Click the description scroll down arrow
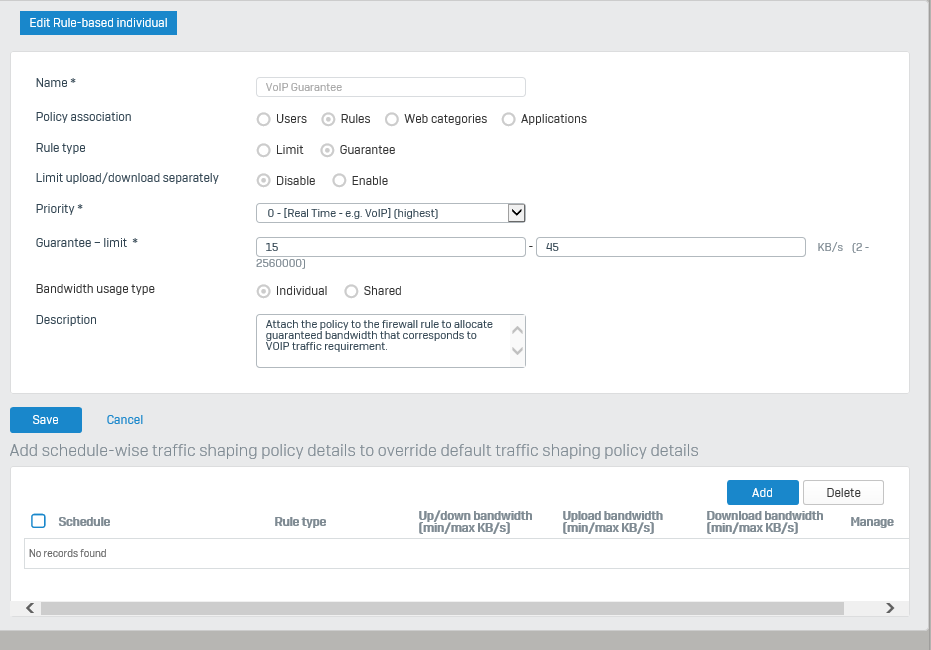 pos(517,351)
